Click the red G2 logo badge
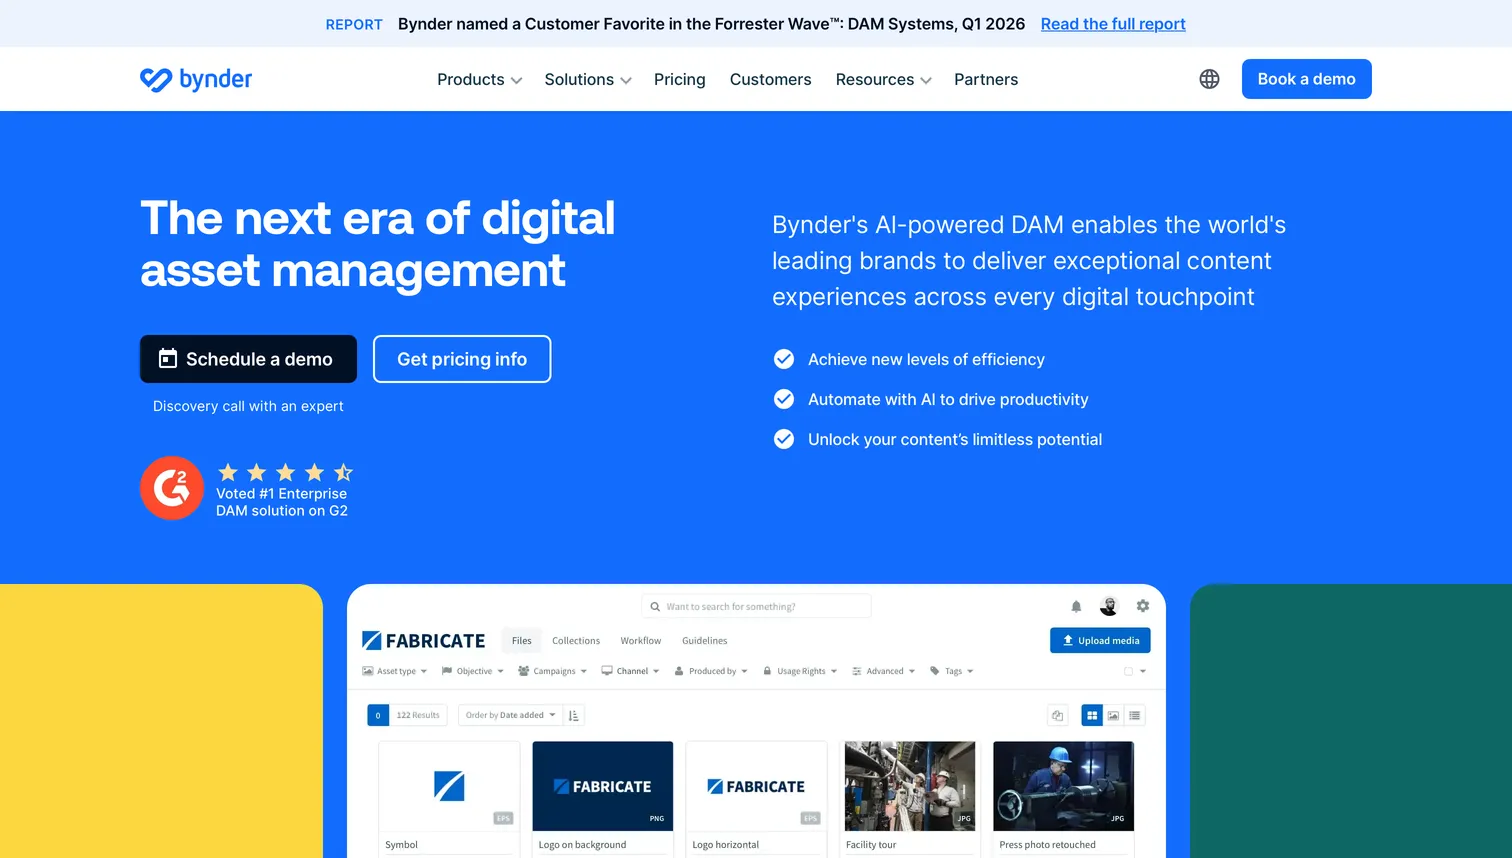 [172, 488]
